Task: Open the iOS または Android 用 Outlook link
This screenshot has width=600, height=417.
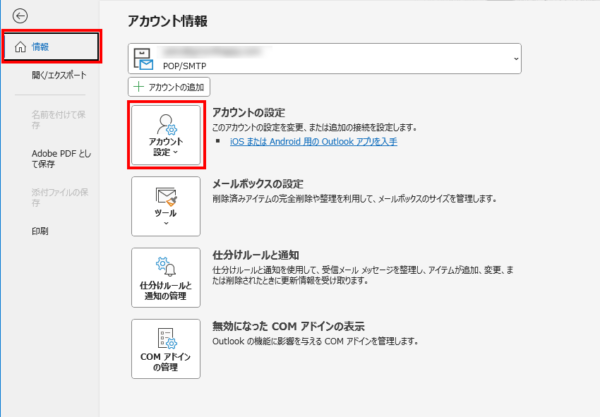Action: point(312,142)
